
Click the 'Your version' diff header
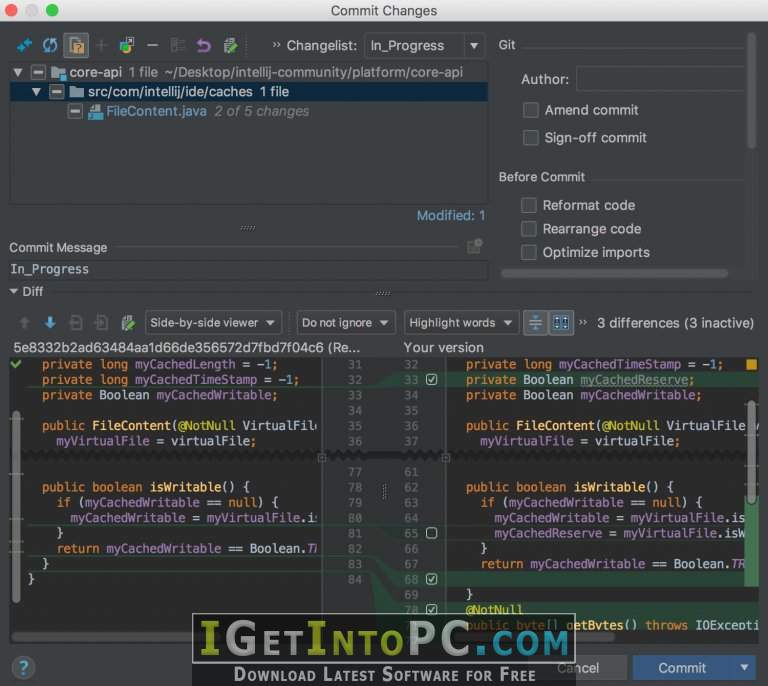[444, 348]
